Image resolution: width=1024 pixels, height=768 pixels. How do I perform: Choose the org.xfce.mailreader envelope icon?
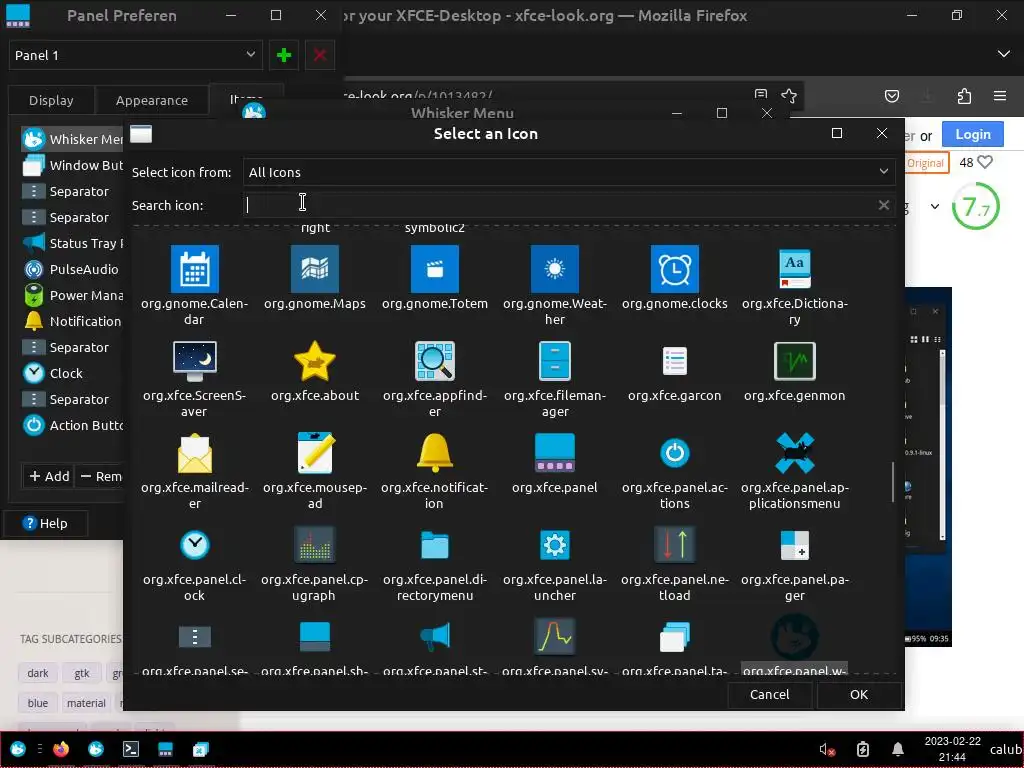[195, 453]
